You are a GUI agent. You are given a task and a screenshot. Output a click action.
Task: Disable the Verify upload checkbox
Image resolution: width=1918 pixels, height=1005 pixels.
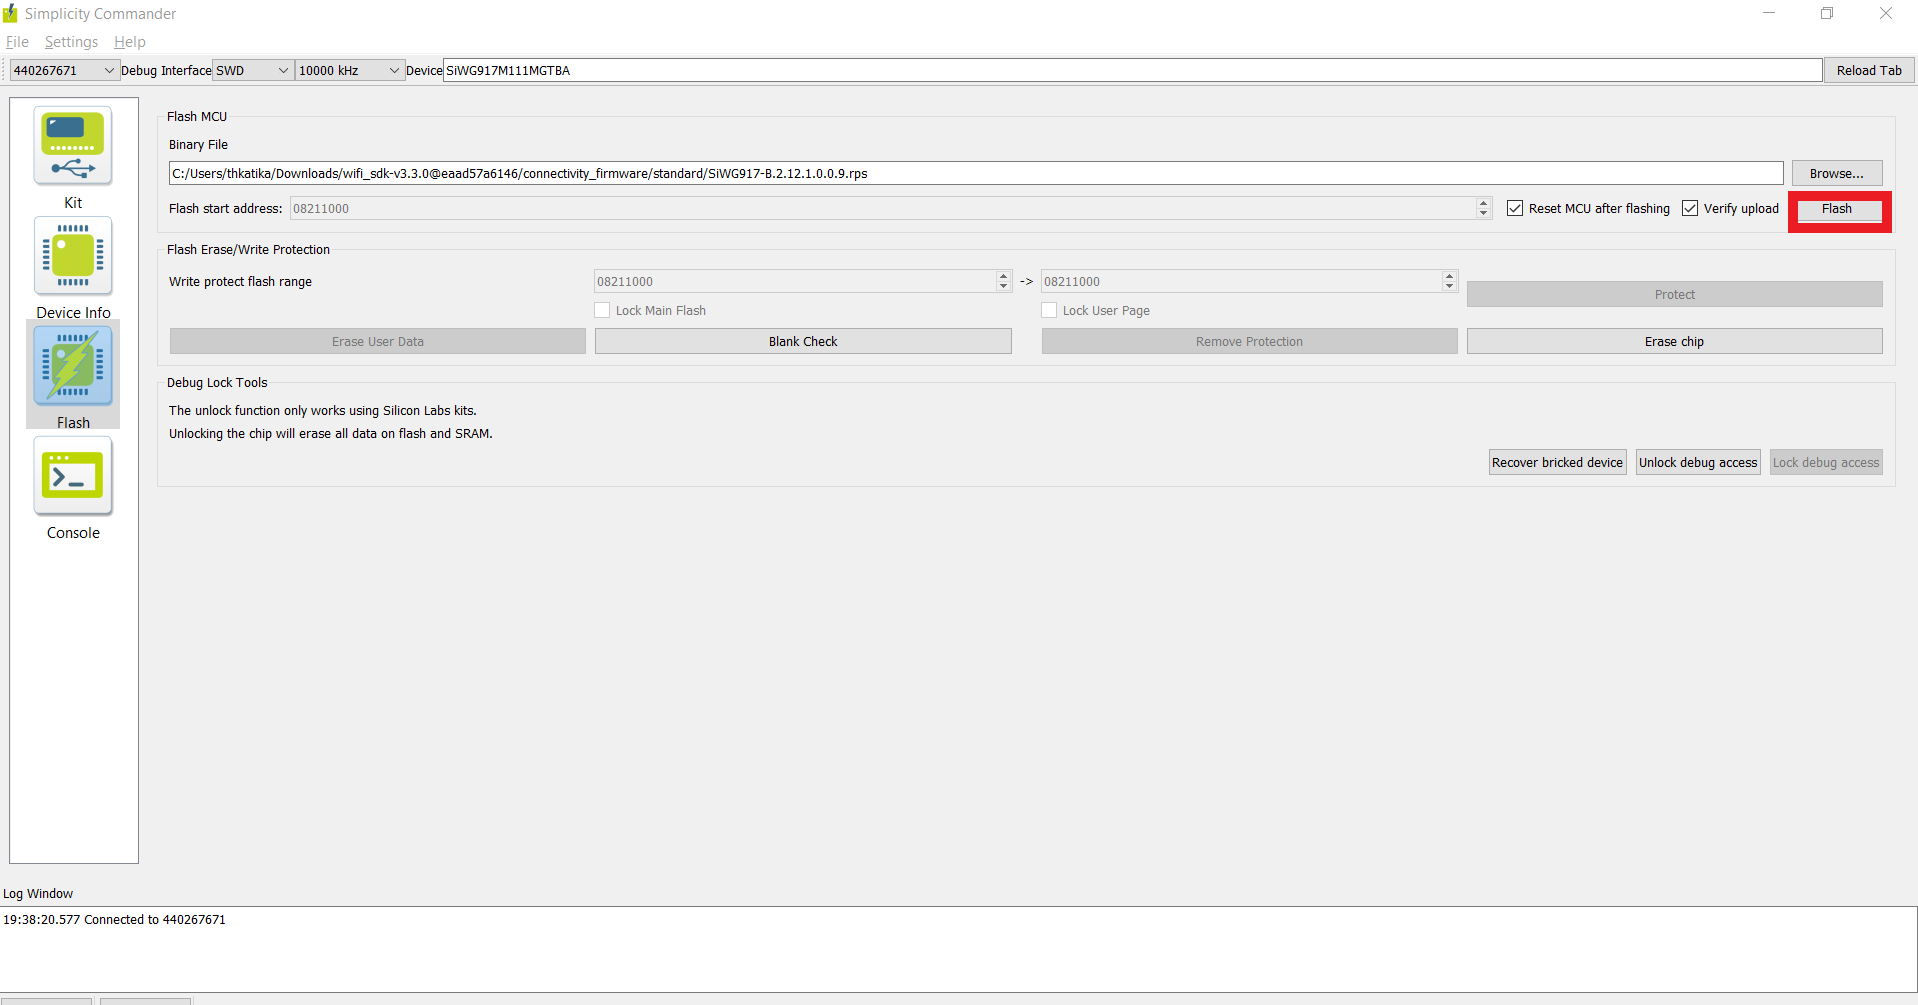[1690, 208]
